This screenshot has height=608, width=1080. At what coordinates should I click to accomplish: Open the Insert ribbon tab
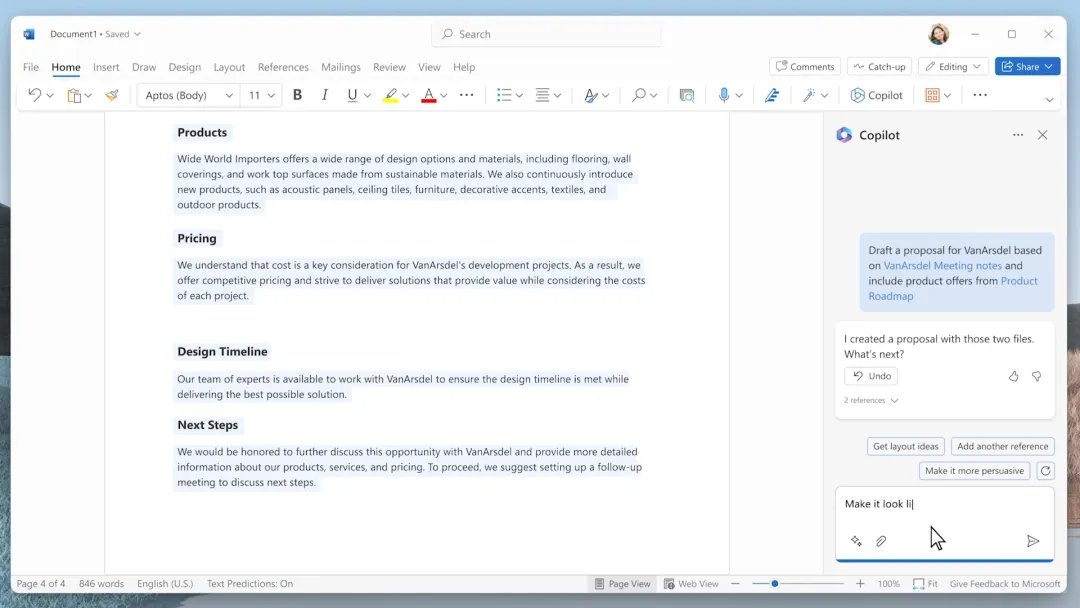(x=106, y=67)
